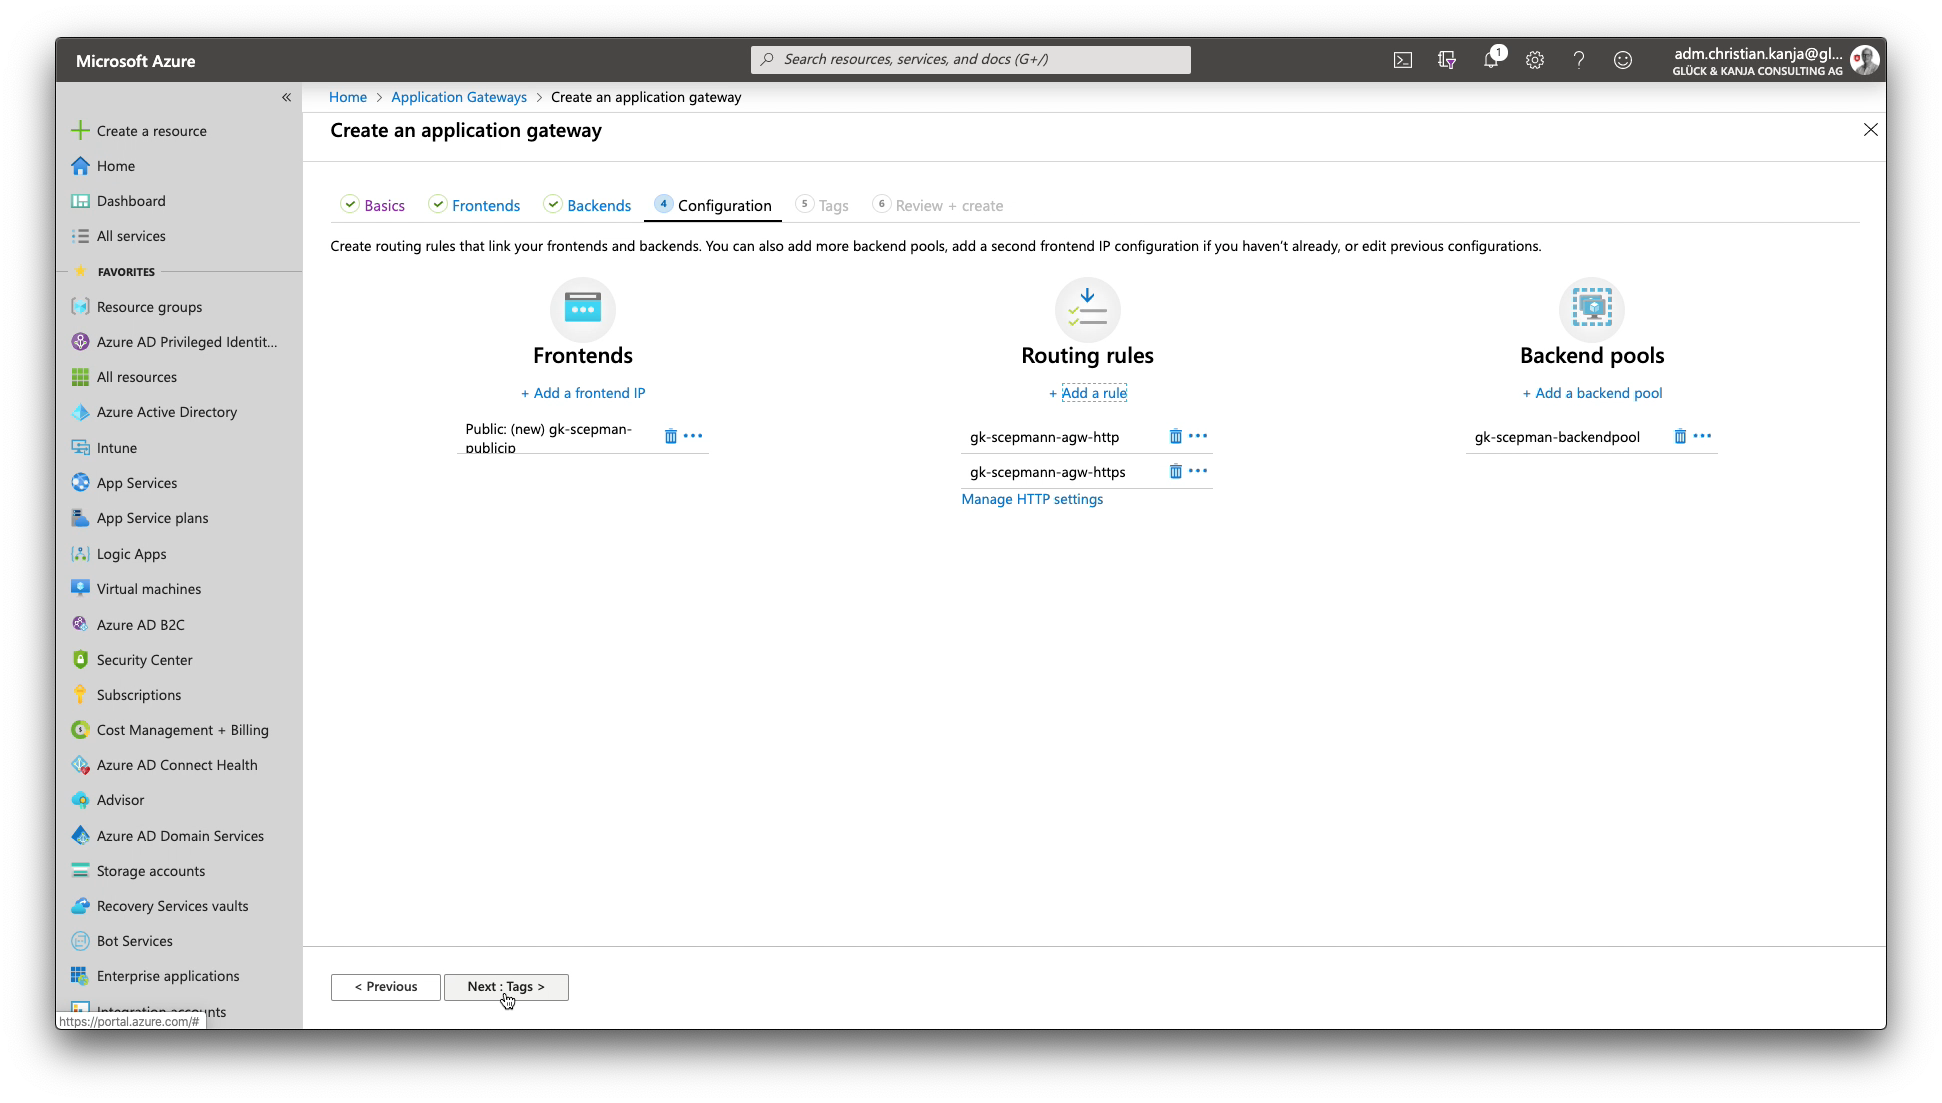1942x1103 pixels.
Task: Go to the Tags tab
Action: coord(823,205)
